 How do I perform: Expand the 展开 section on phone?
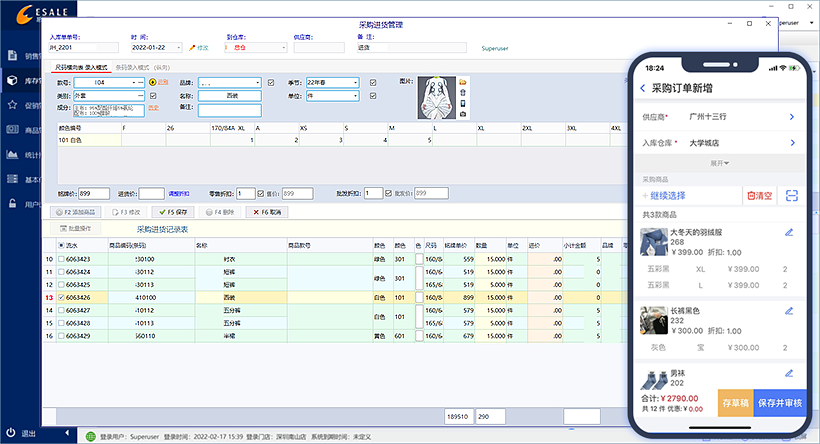(718, 162)
